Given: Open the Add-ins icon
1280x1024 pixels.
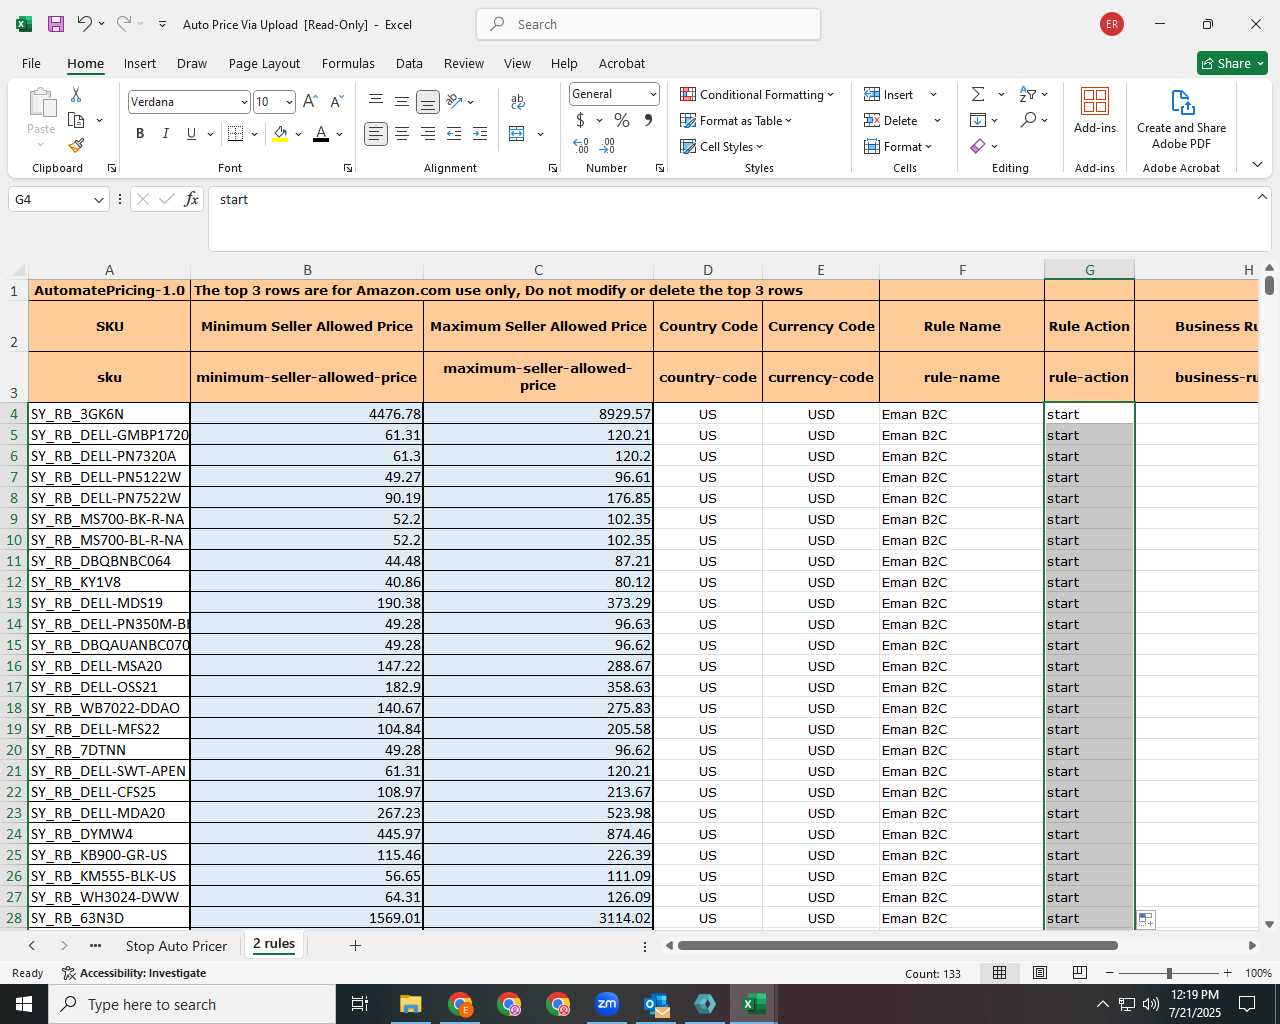Looking at the screenshot, I should point(1095,101).
